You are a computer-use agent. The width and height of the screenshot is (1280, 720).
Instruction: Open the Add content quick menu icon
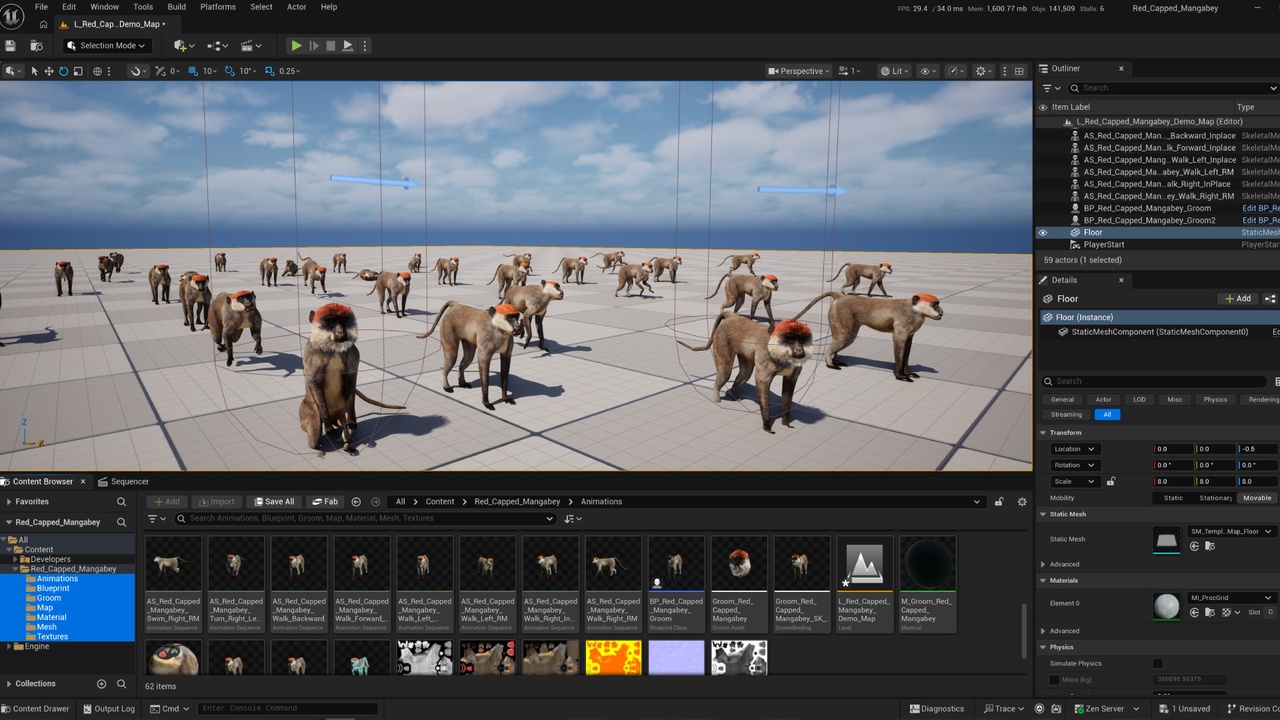click(x=183, y=45)
